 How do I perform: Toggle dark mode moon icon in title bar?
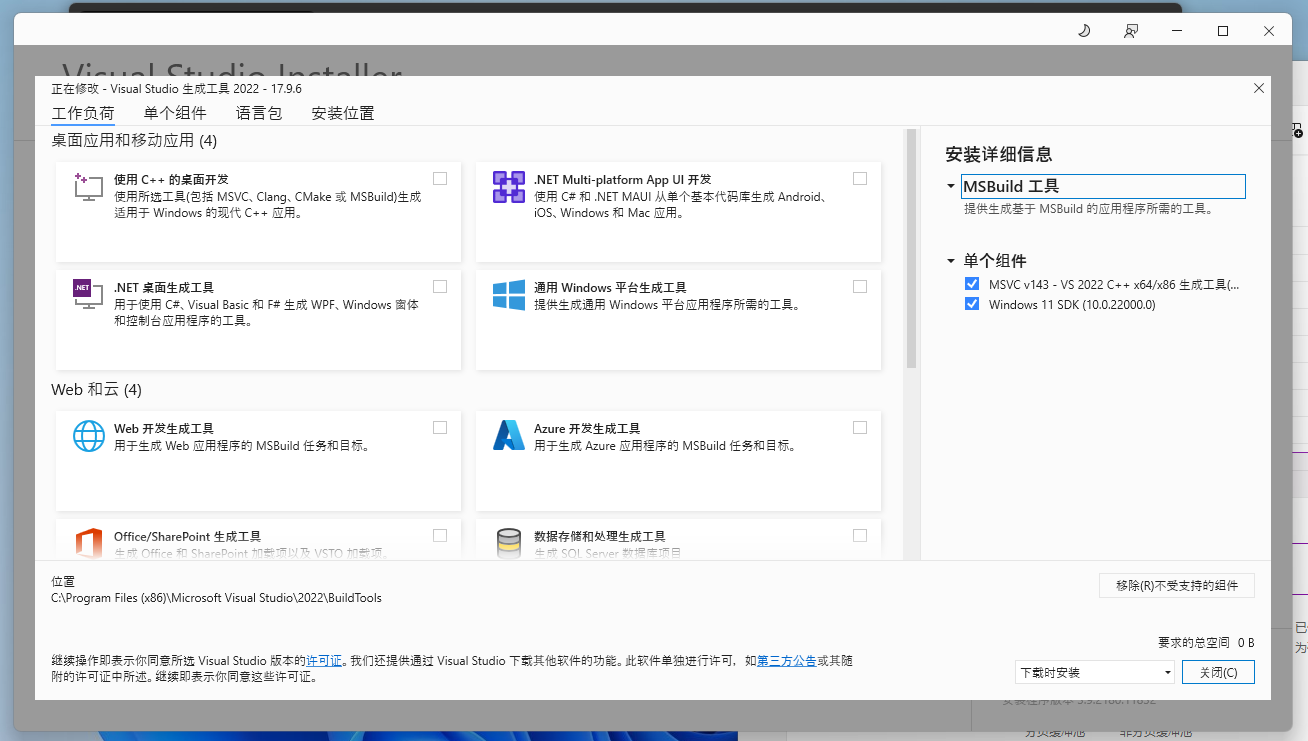1084,31
